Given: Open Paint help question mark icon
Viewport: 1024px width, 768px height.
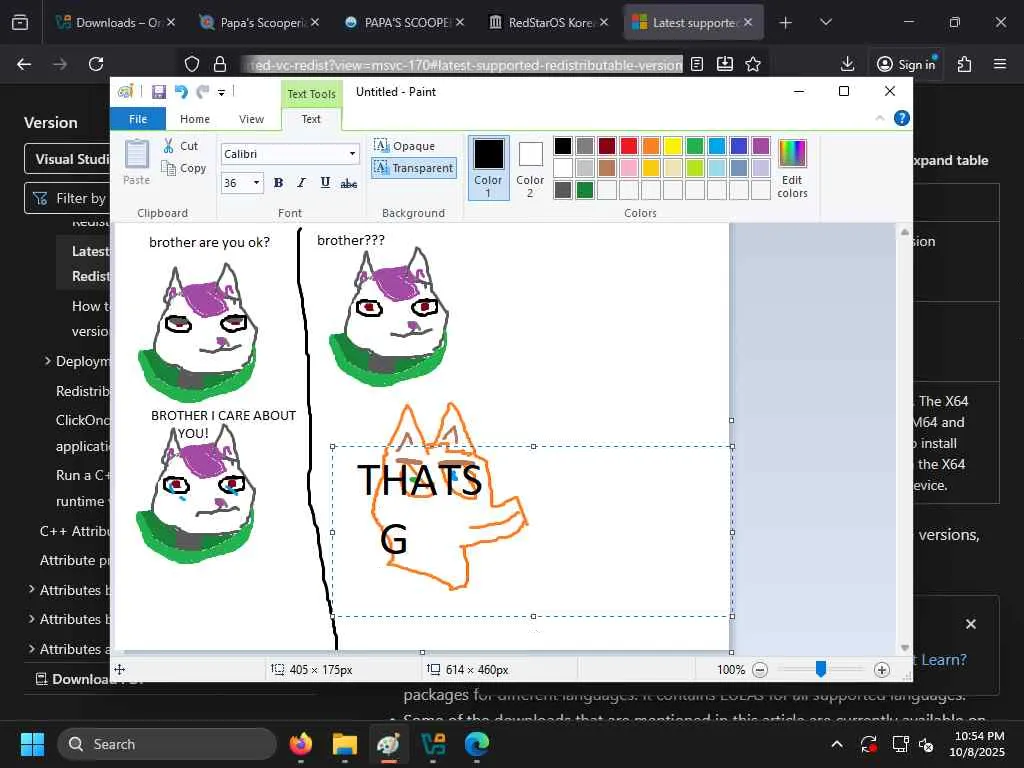Looking at the screenshot, I should point(902,118).
